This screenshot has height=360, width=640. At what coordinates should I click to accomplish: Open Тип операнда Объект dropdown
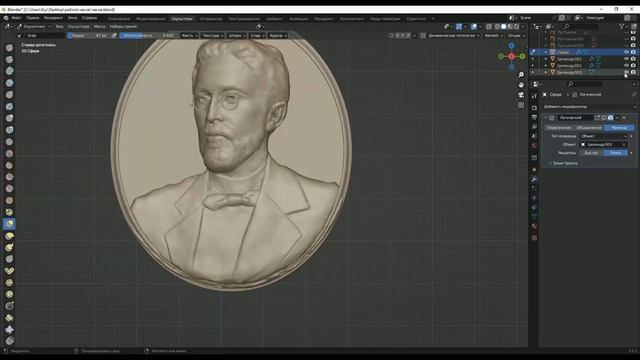pyautogui.click(x=604, y=136)
